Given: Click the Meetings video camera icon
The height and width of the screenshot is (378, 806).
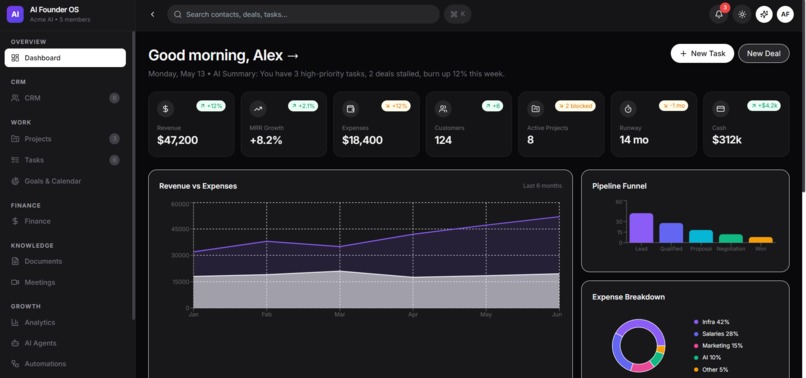Looking at the screenshot, I should coord(15,282).
